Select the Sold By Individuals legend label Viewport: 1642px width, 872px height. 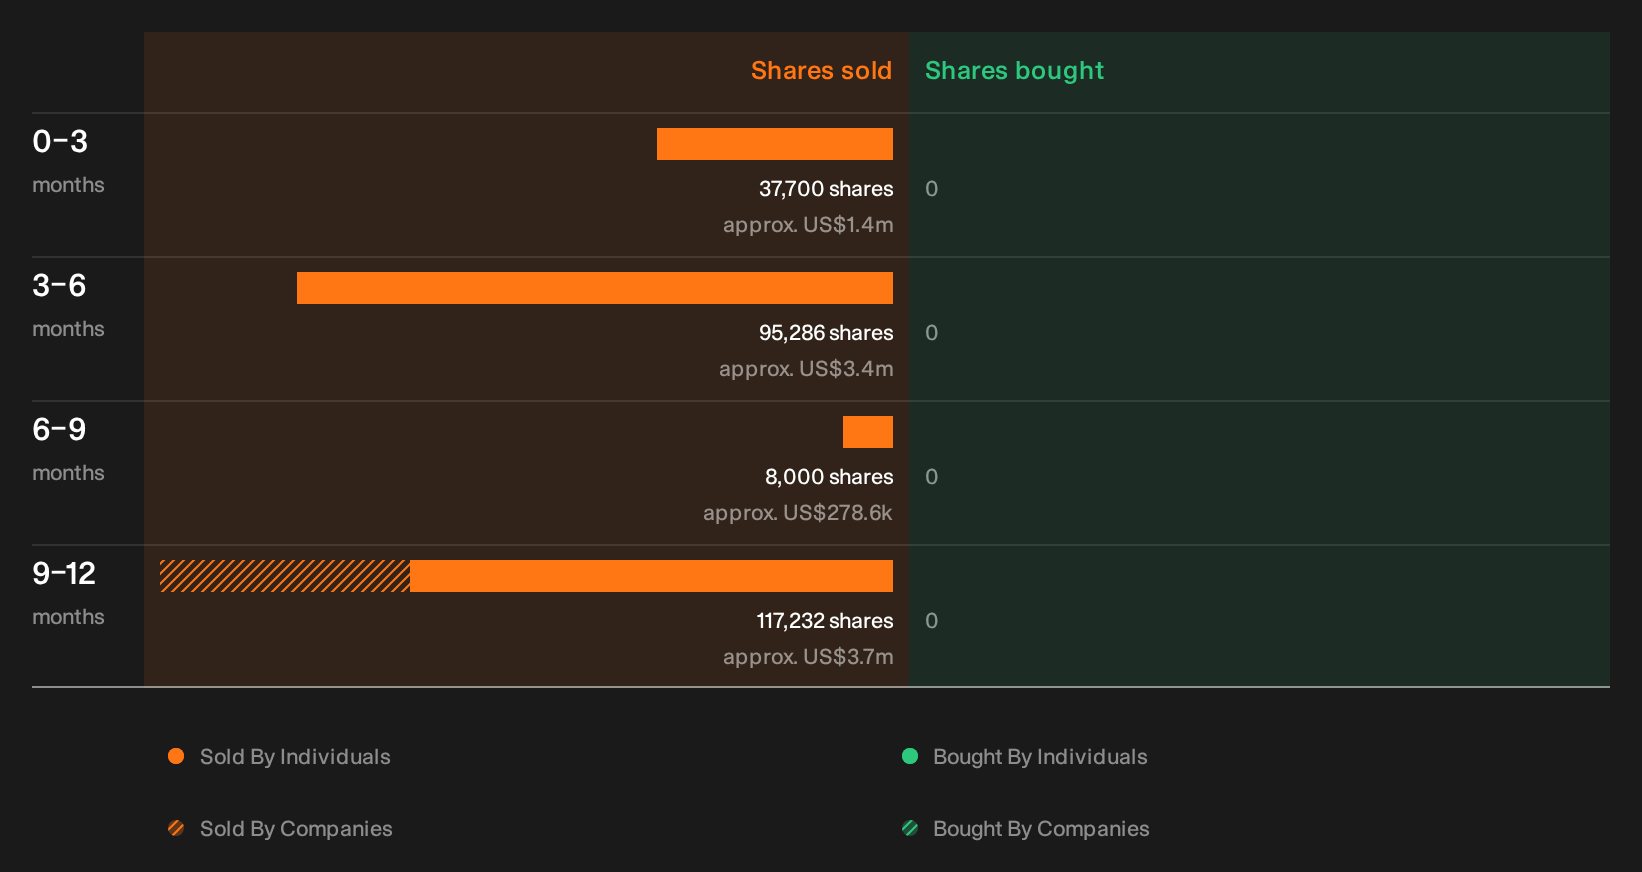click(295, 757)
